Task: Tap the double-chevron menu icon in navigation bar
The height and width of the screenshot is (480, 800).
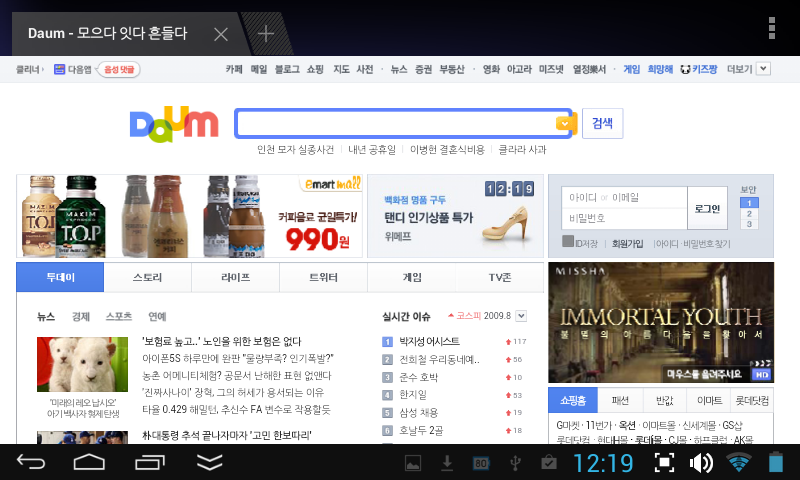Action: (x=210, y=462)
